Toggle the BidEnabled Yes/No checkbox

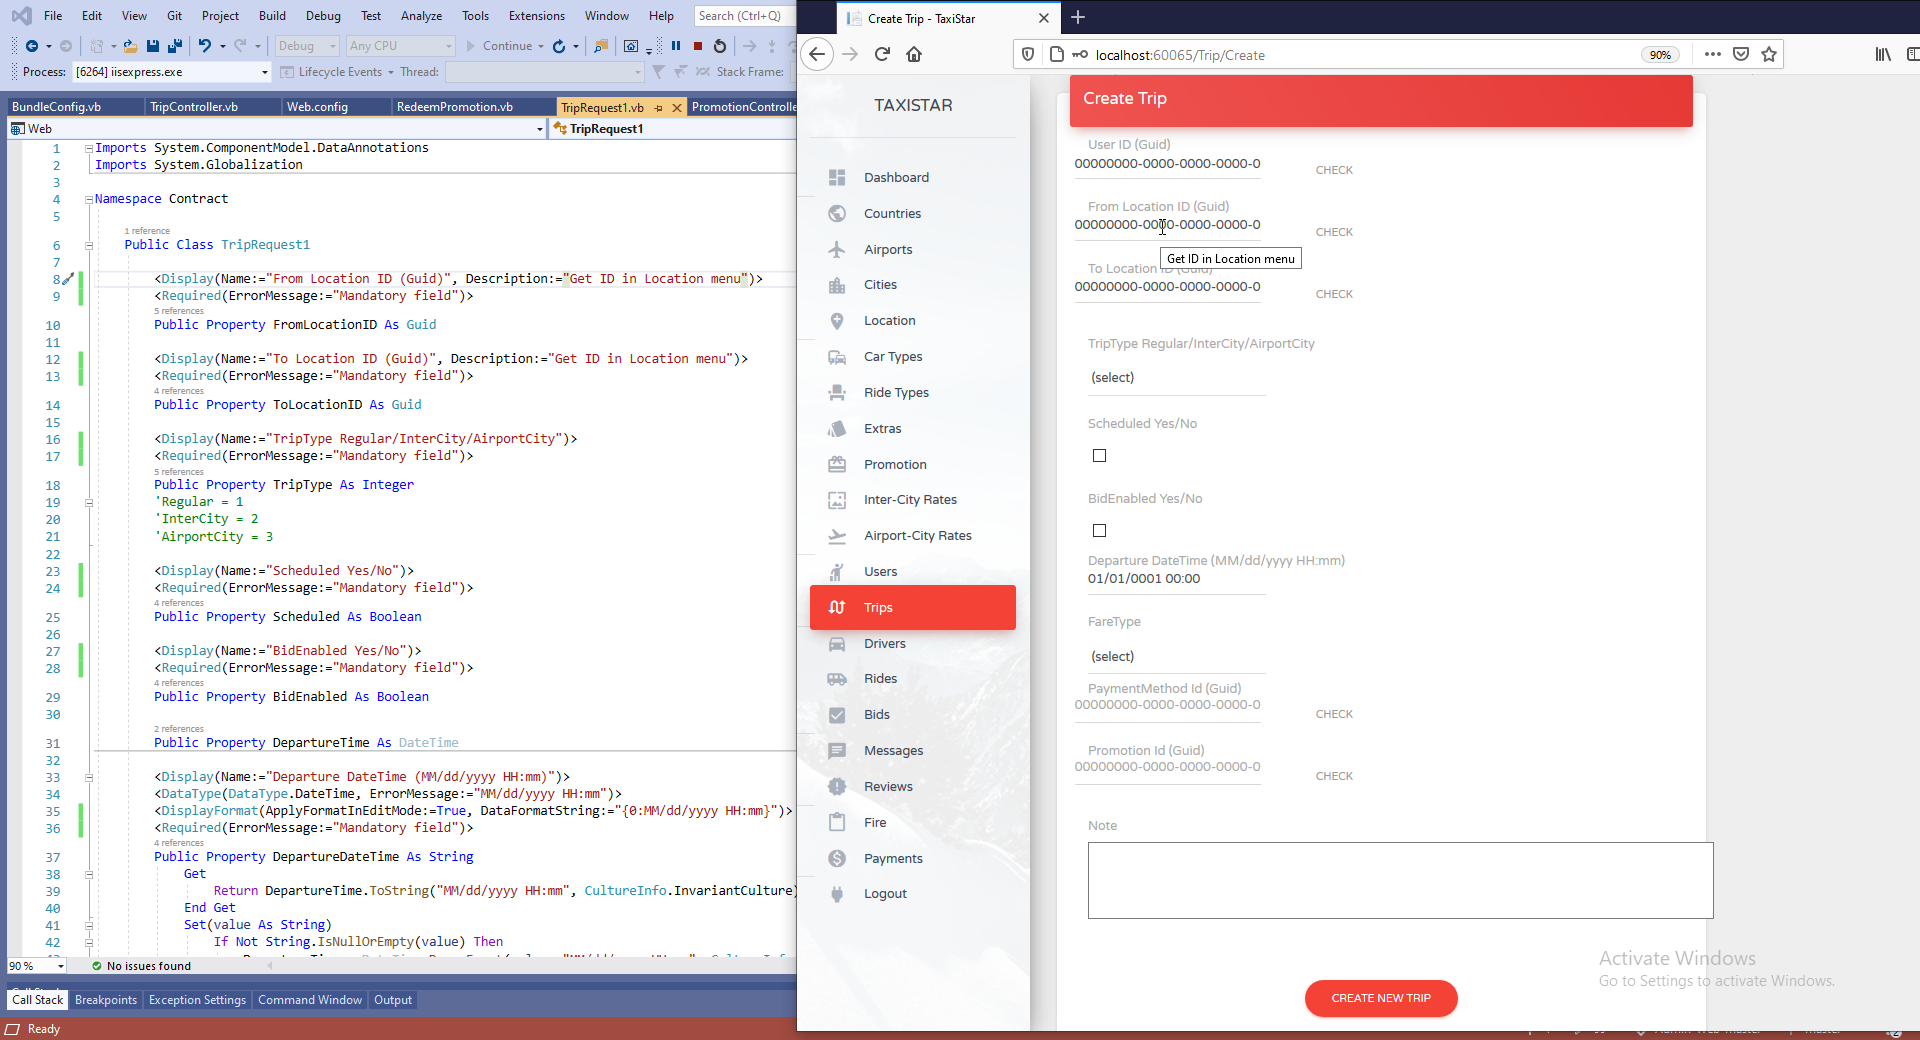1100,531
